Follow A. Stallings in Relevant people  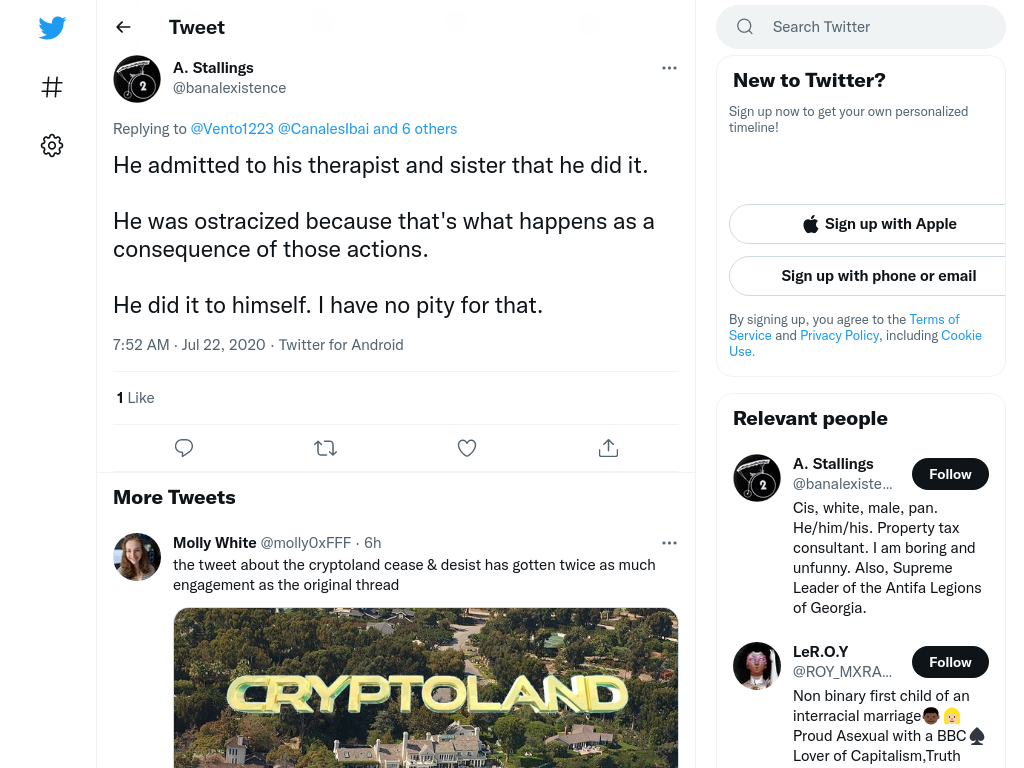pos(950,474)
